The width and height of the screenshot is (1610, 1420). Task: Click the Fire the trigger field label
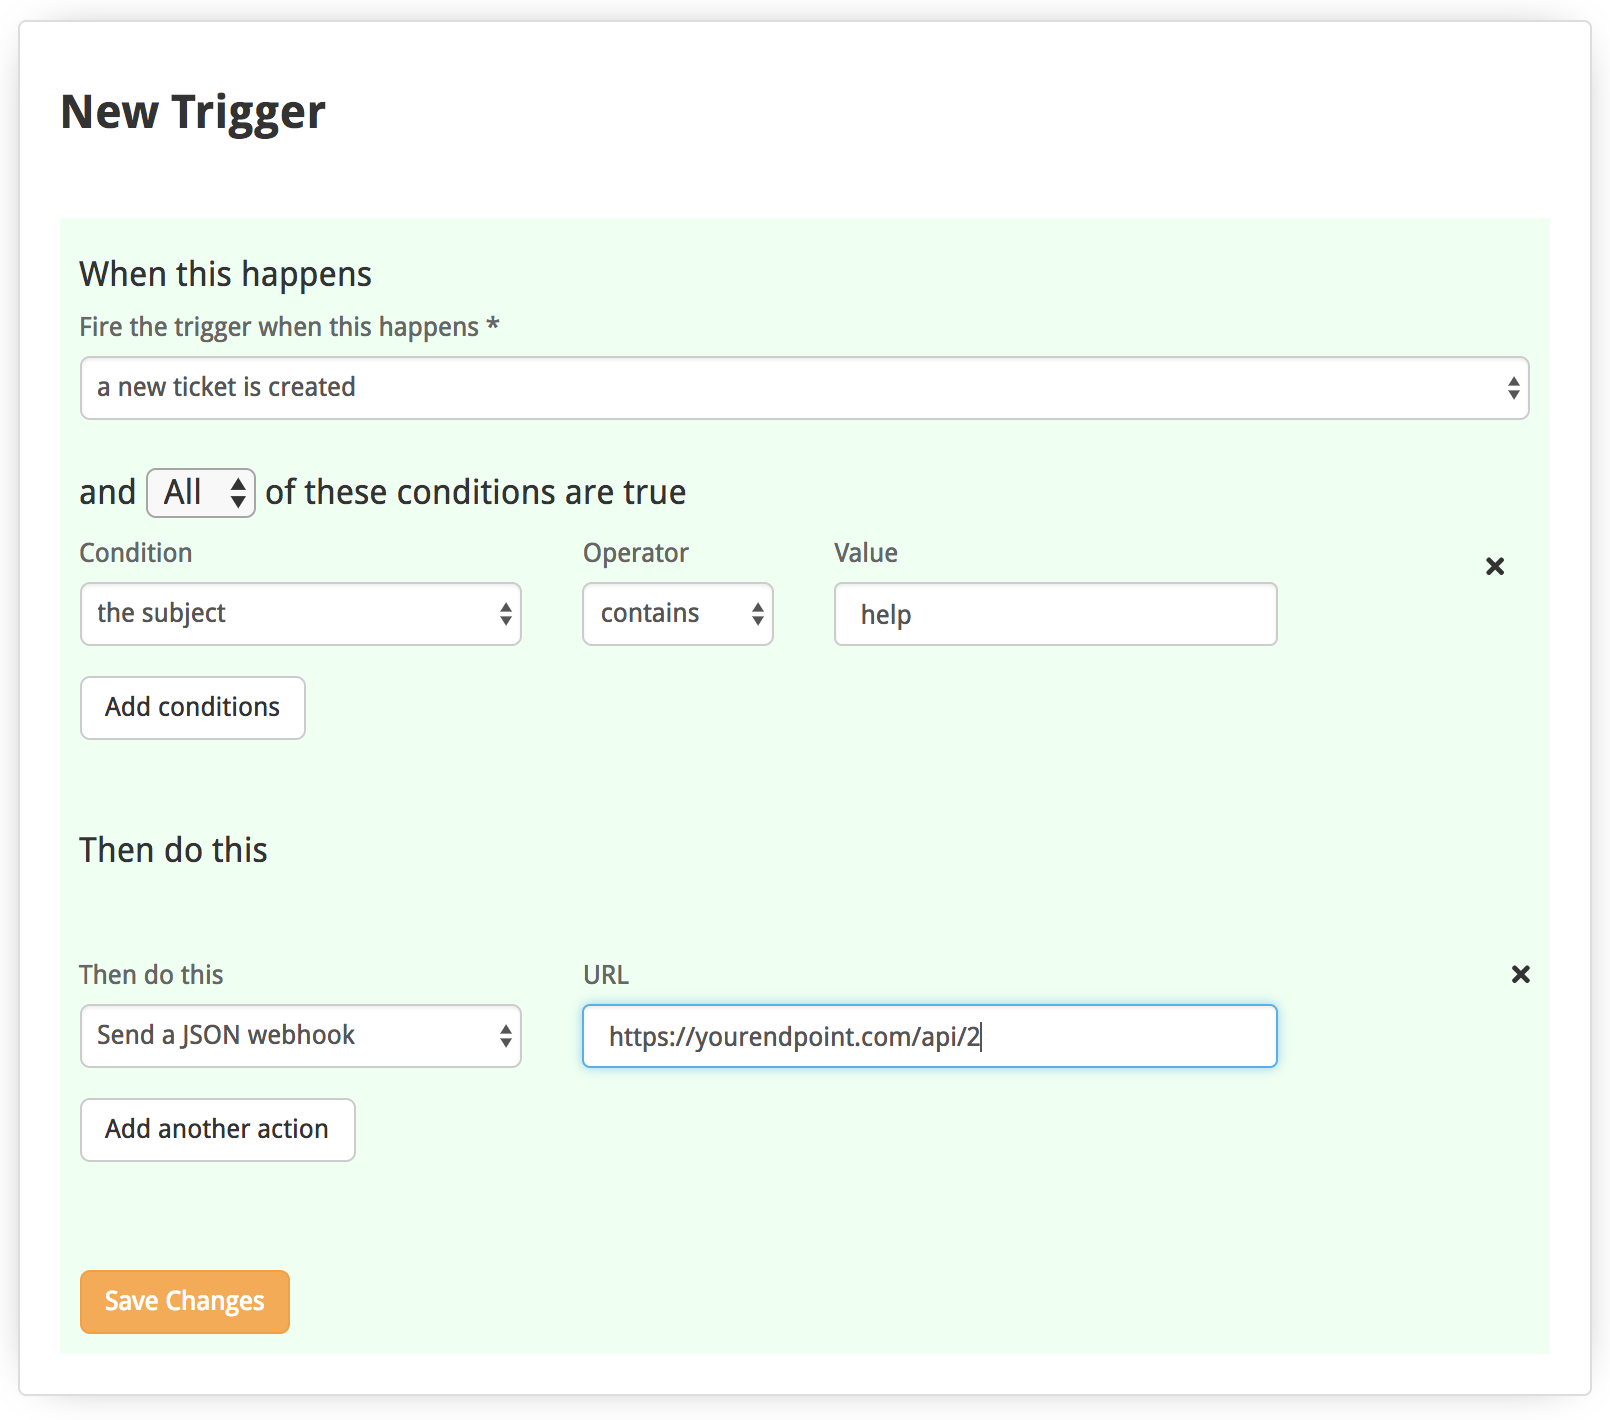coord(289,327)
